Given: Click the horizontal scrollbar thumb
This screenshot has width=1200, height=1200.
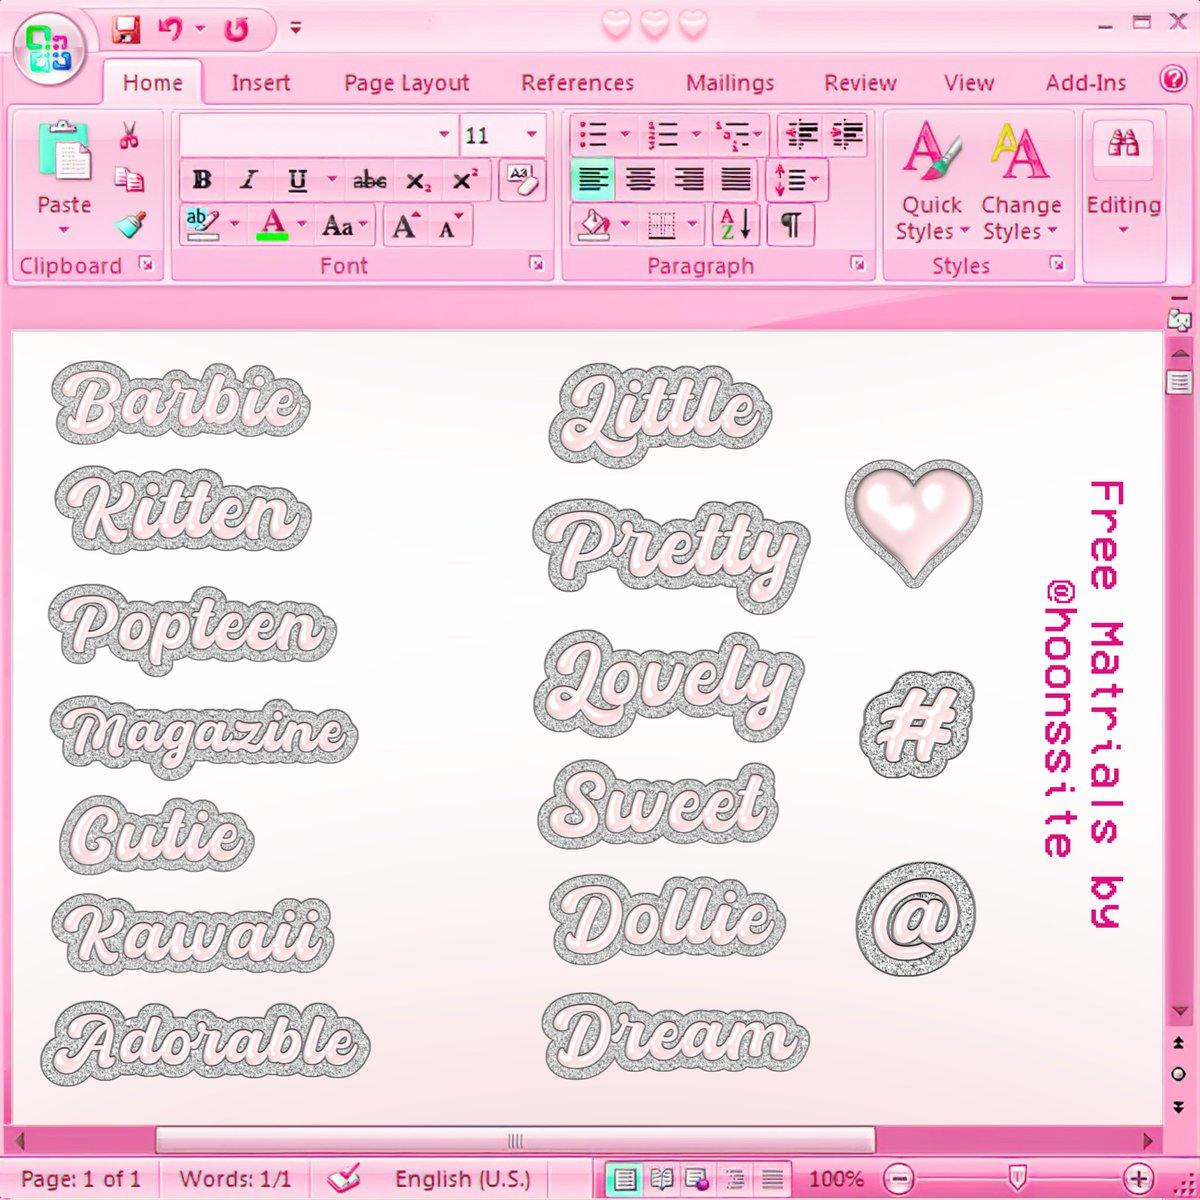Looking at the screenshot, I should coord(515,1140).
